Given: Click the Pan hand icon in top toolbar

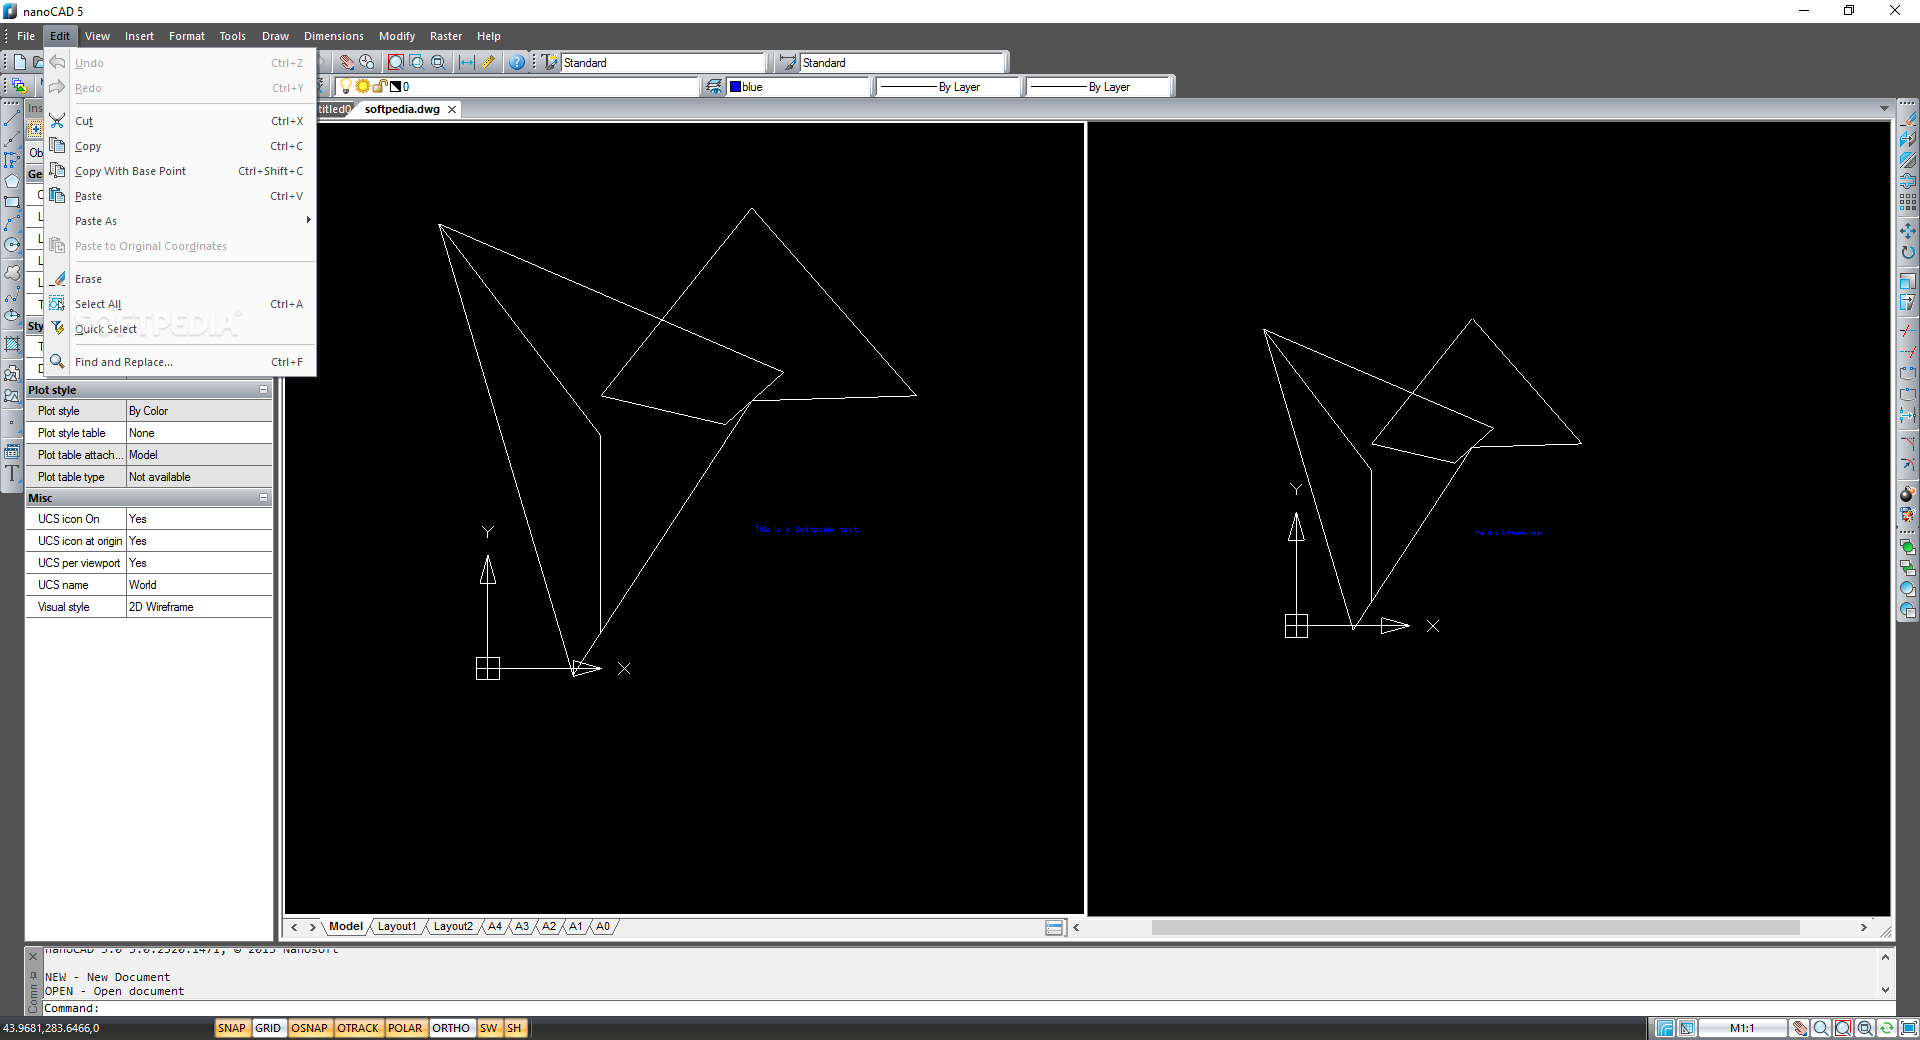Looking at the screenshot, I should (x=346, y=62).
